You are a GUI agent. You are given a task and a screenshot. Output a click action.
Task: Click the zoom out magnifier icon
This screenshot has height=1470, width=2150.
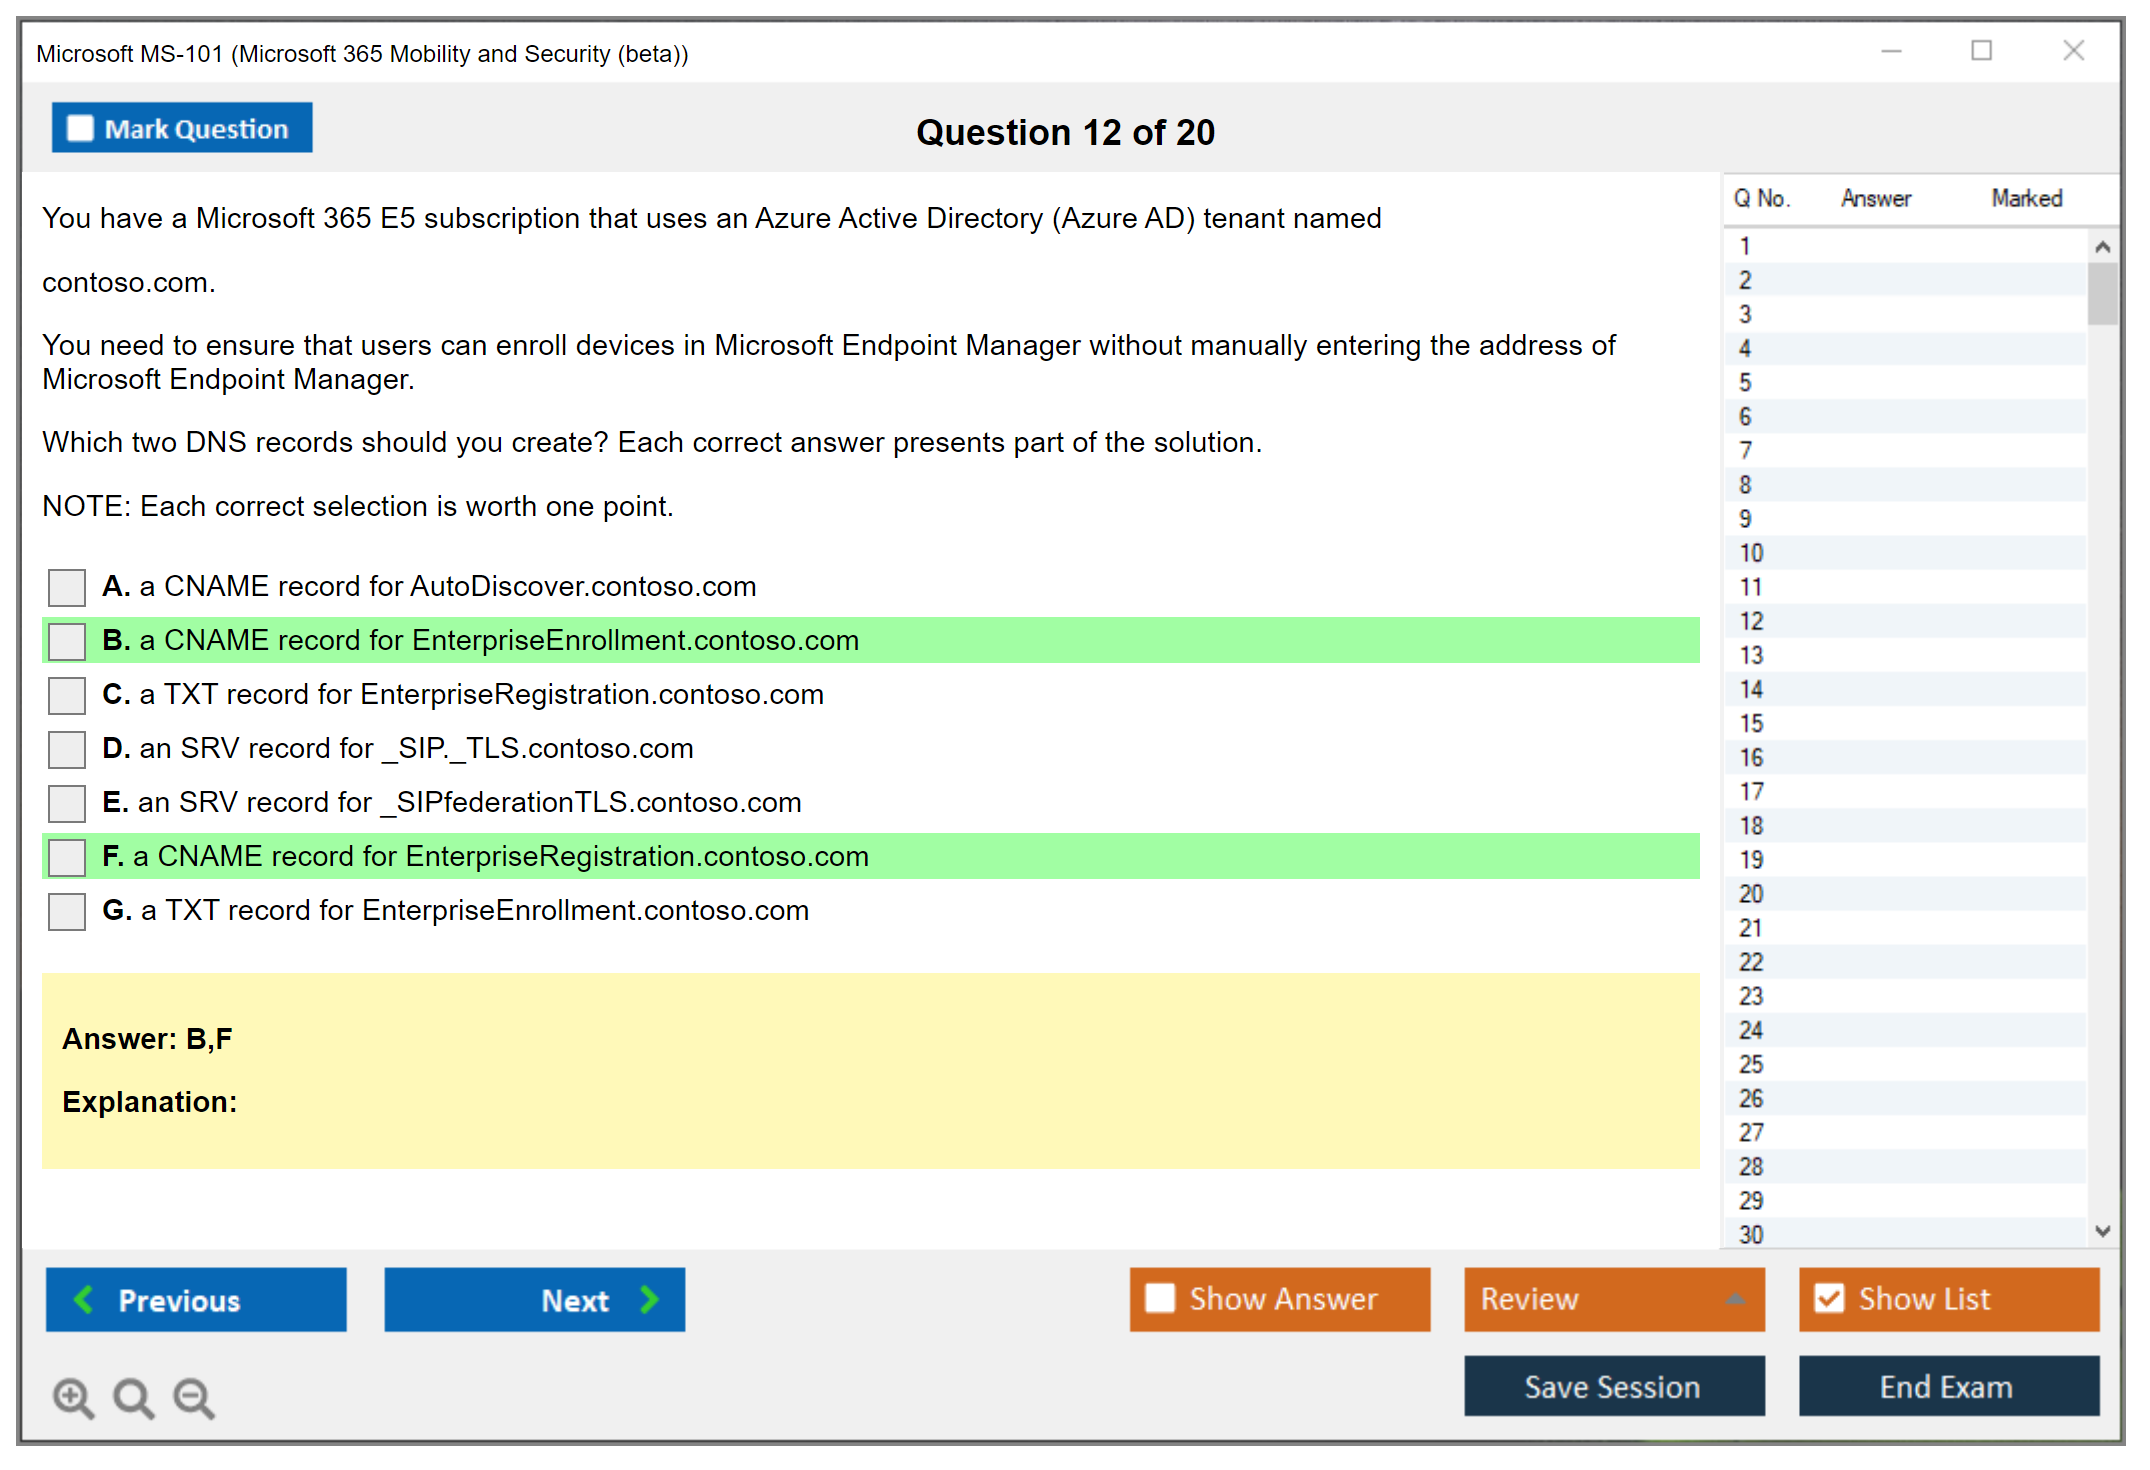(x=193, y=1396)
